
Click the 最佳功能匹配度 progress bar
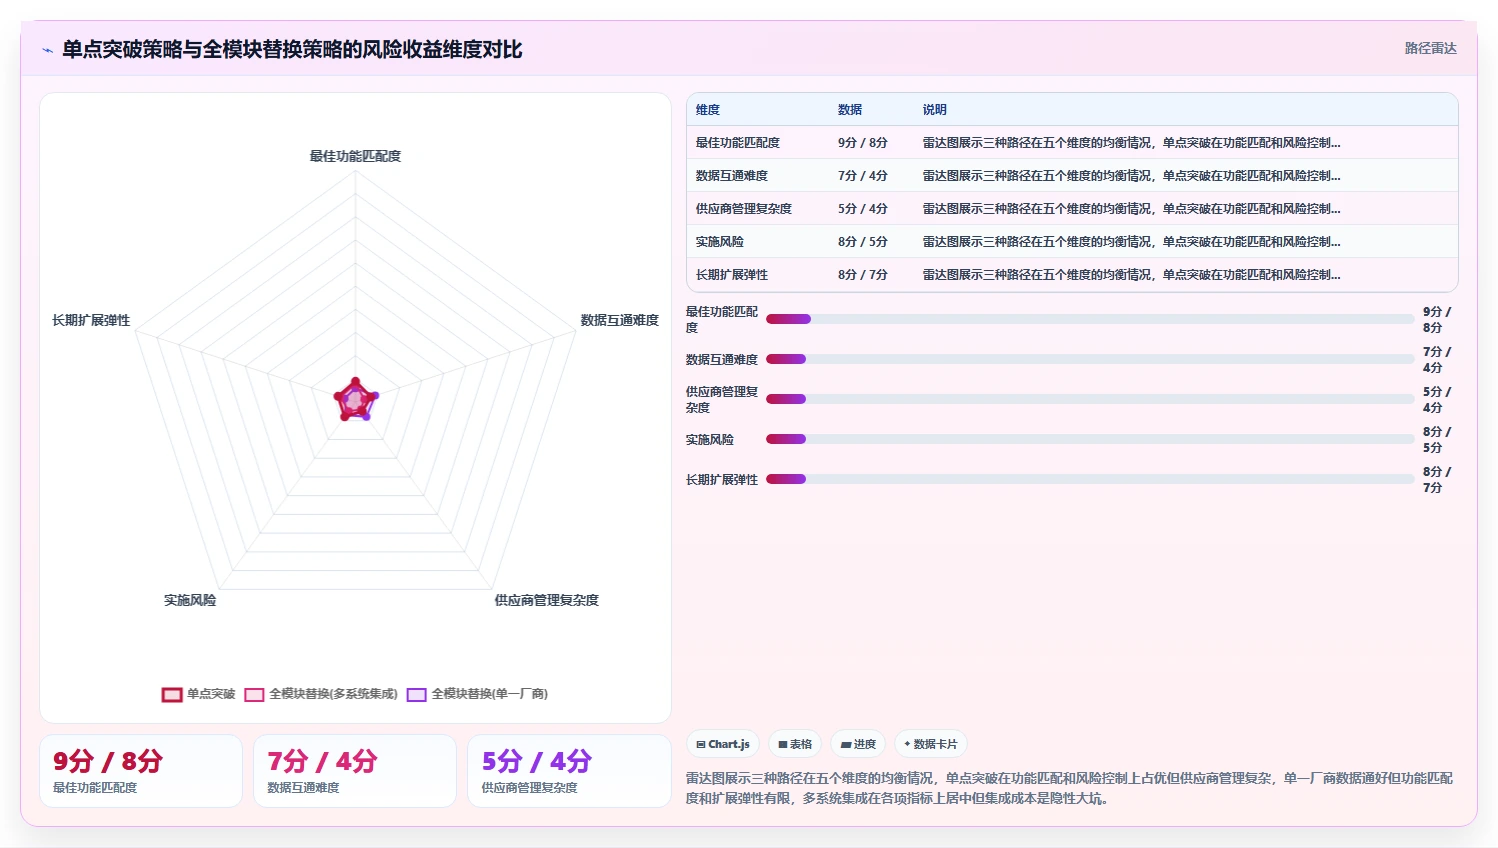[x=1090, y=319]
